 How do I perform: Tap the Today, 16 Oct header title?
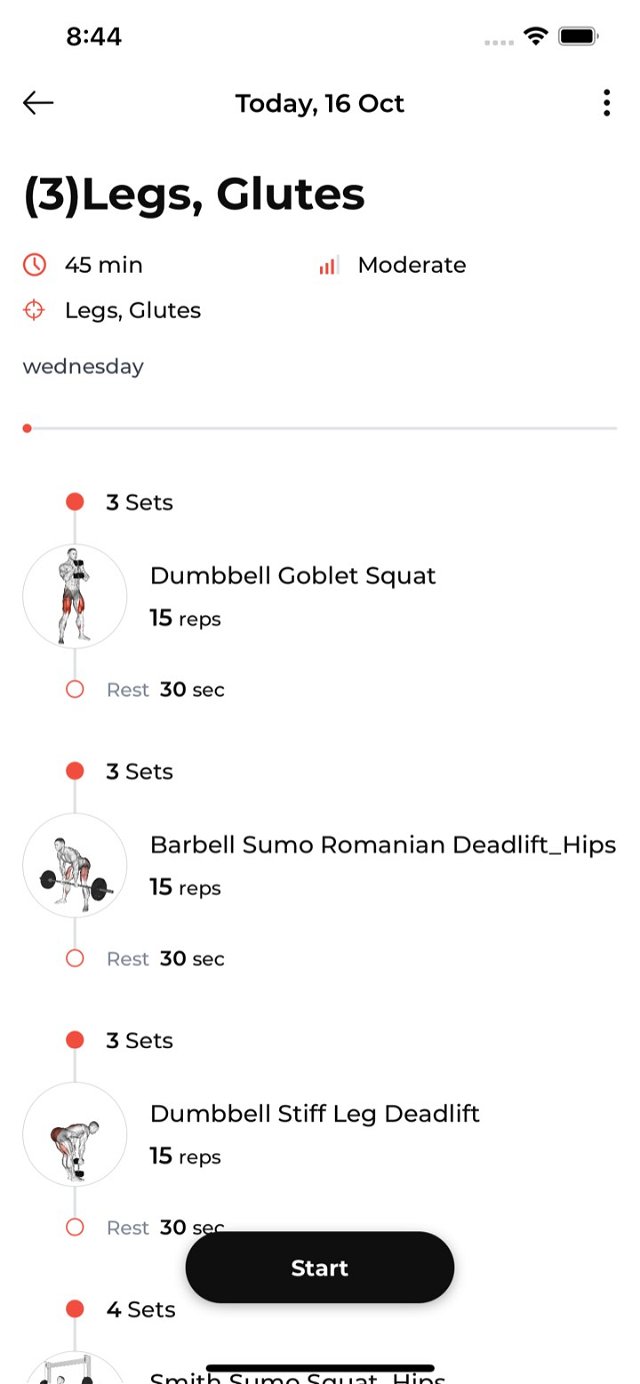pyautogui.click(x=320, y=103)
